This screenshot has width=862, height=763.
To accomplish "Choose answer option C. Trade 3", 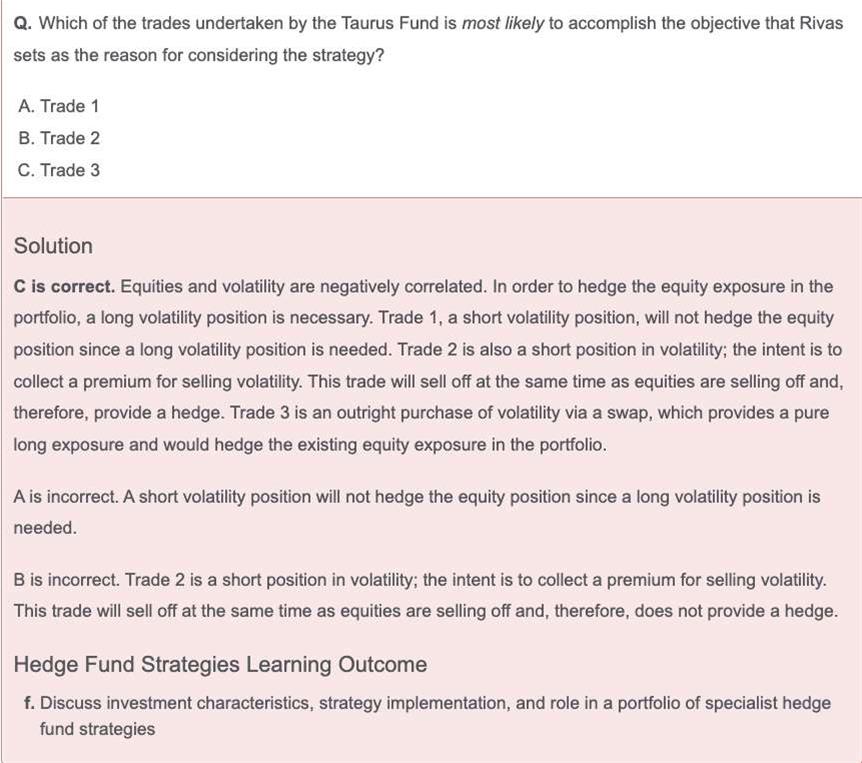I will tap(58, 170).
